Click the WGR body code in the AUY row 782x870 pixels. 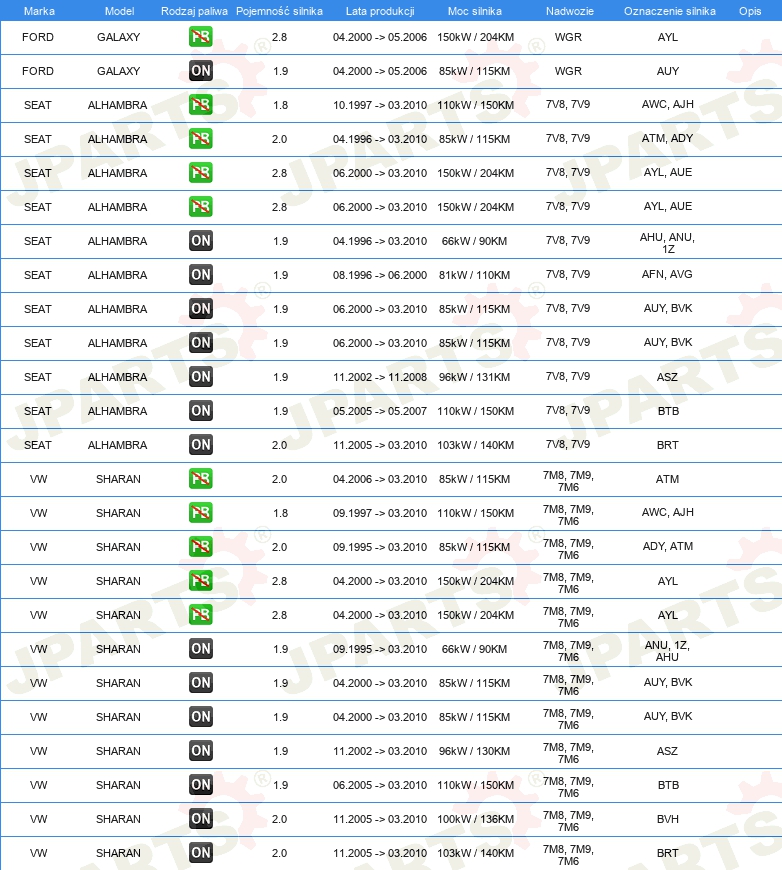tap(568, 71)
